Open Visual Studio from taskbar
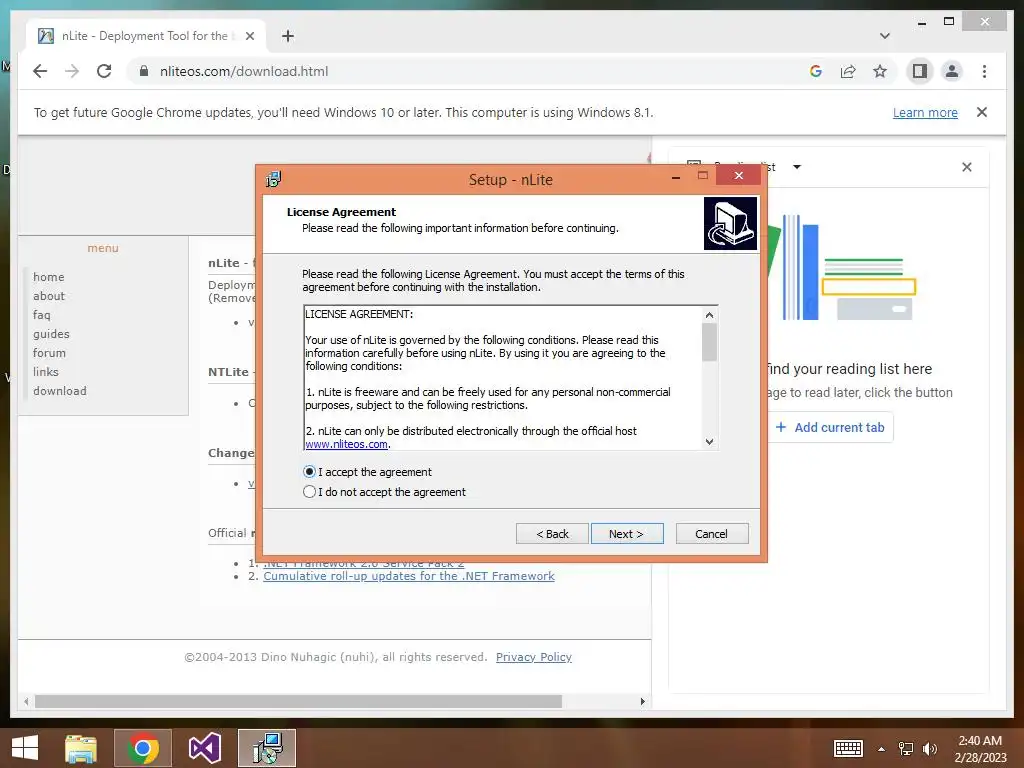Screen dimensions: 1024x768 tap(204, 748)
